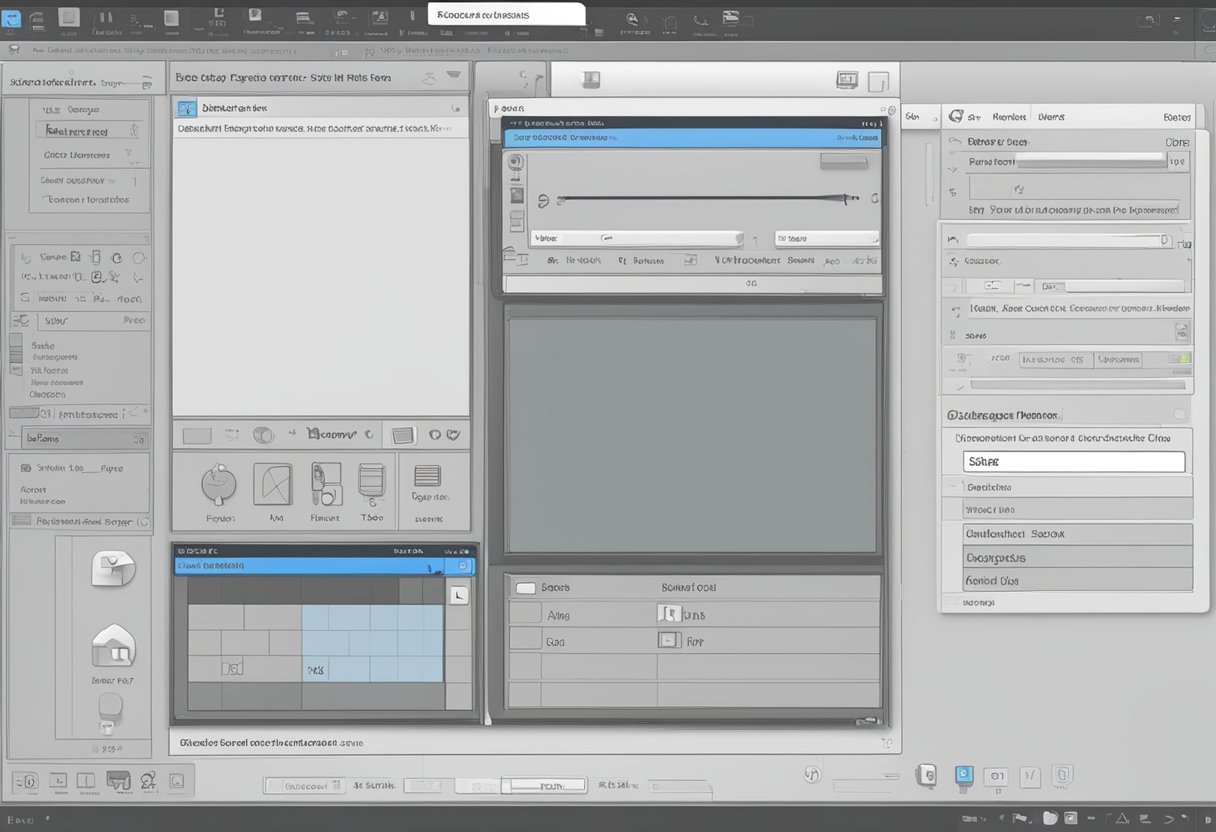Select the square curve-graph tool icon
1216x832 pixels.
click(272, 484)
